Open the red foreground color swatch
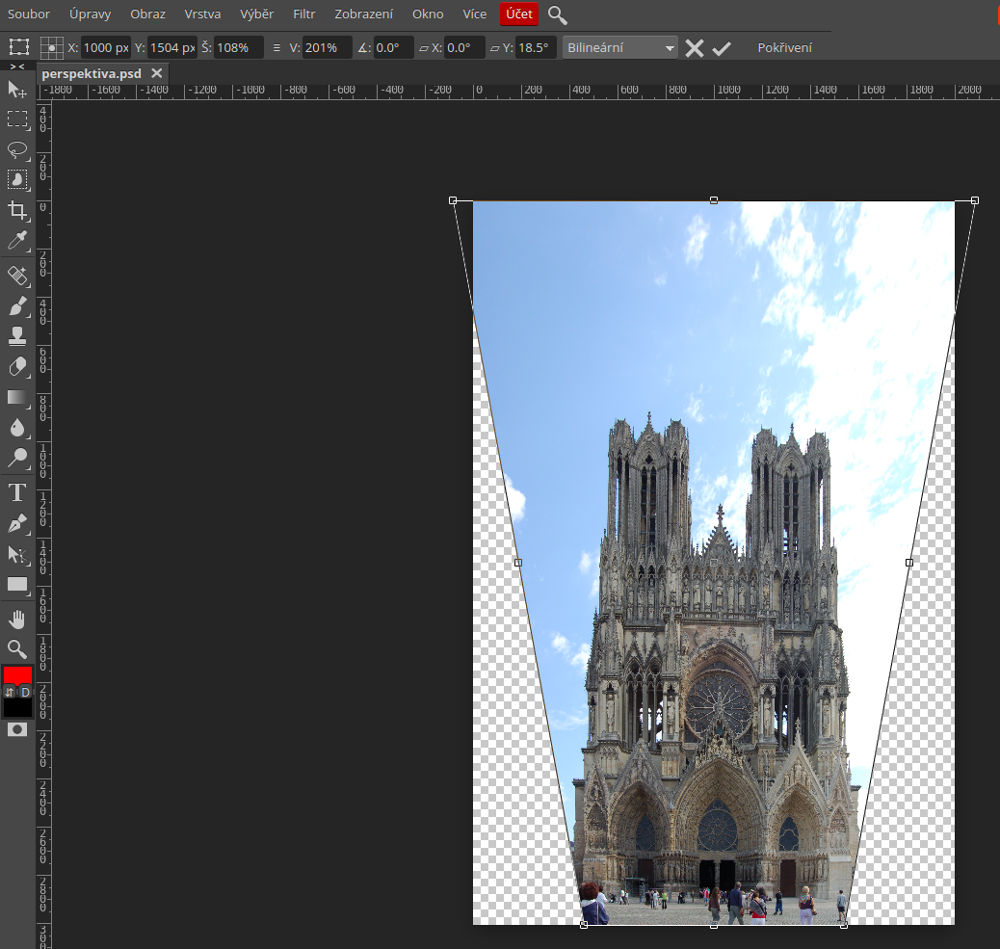The width and height of the screenshot is (1000, 949). click(17, 675)
